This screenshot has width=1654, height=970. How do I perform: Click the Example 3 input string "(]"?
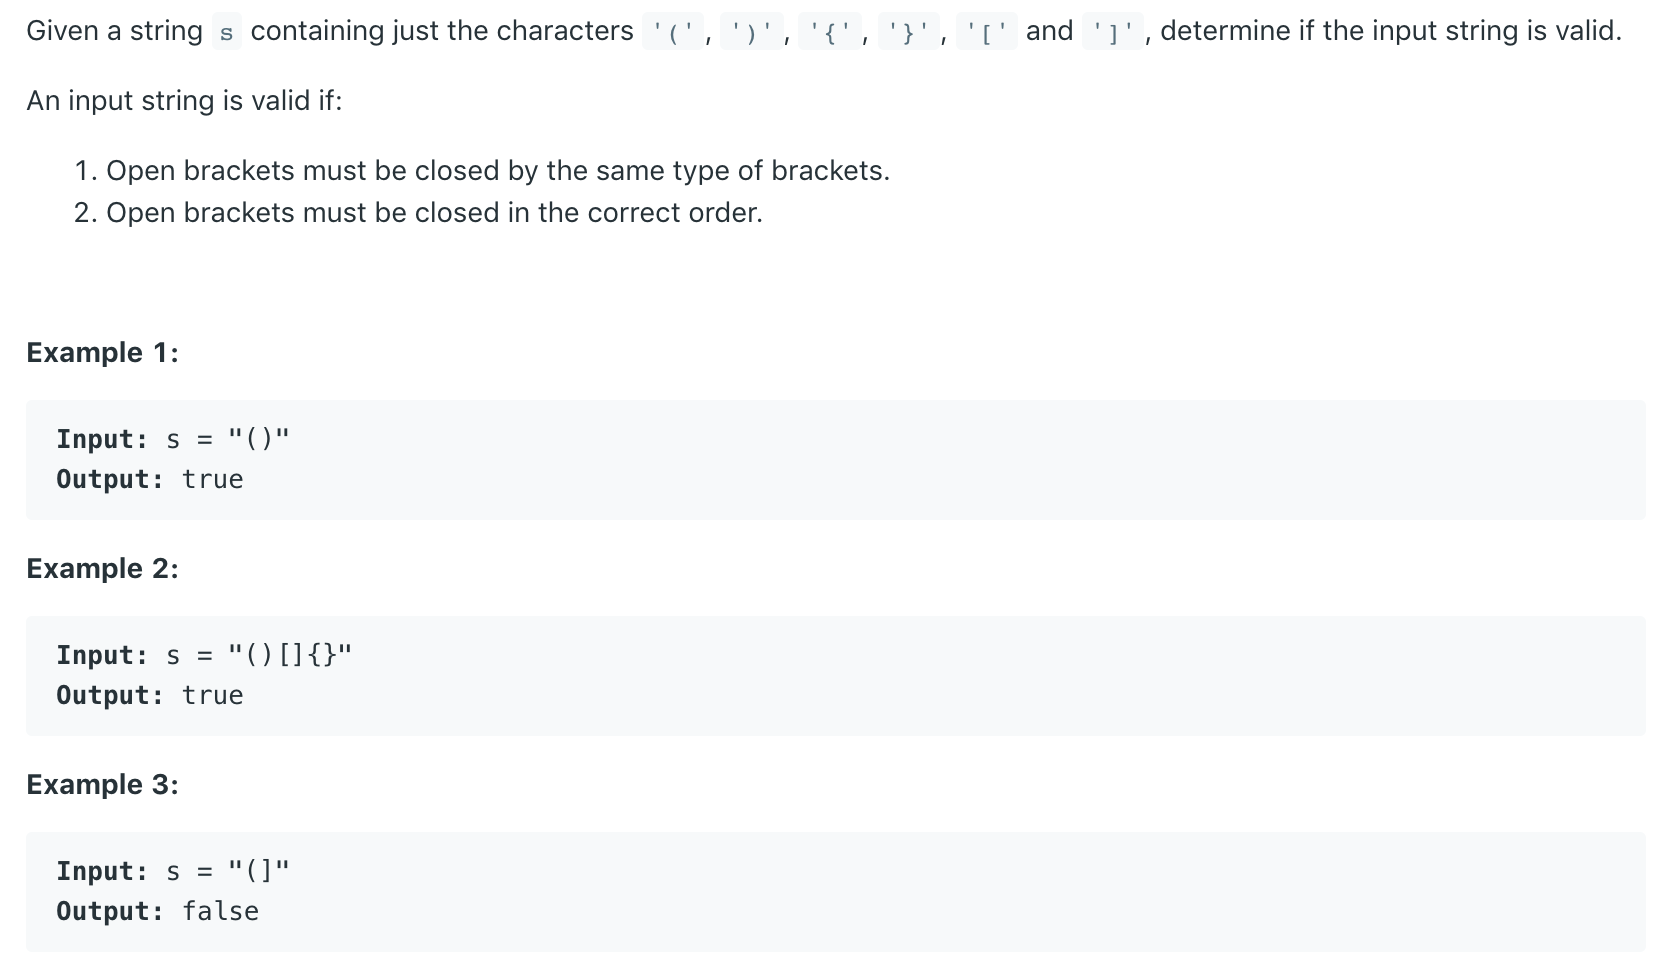click(x=258, y=871)
